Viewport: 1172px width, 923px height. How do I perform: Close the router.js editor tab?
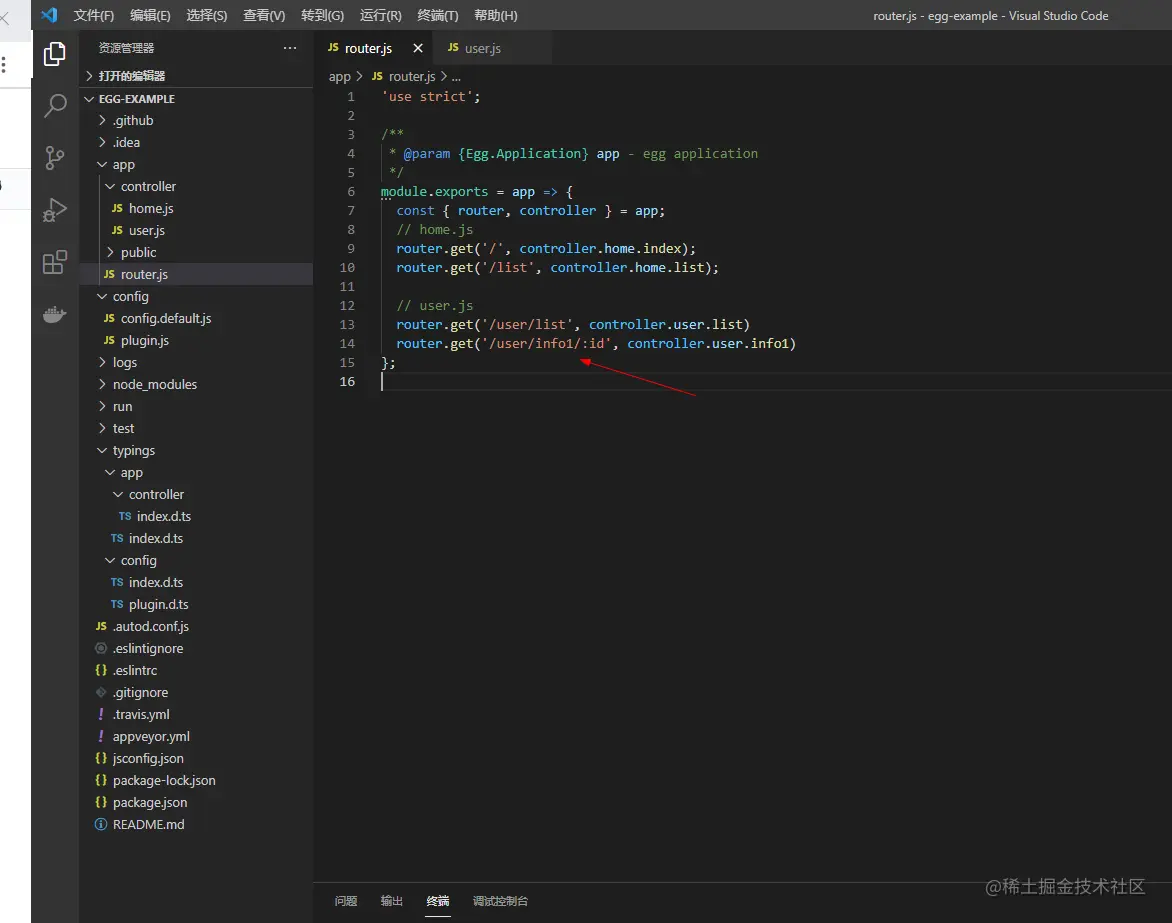tap(418, 48)
